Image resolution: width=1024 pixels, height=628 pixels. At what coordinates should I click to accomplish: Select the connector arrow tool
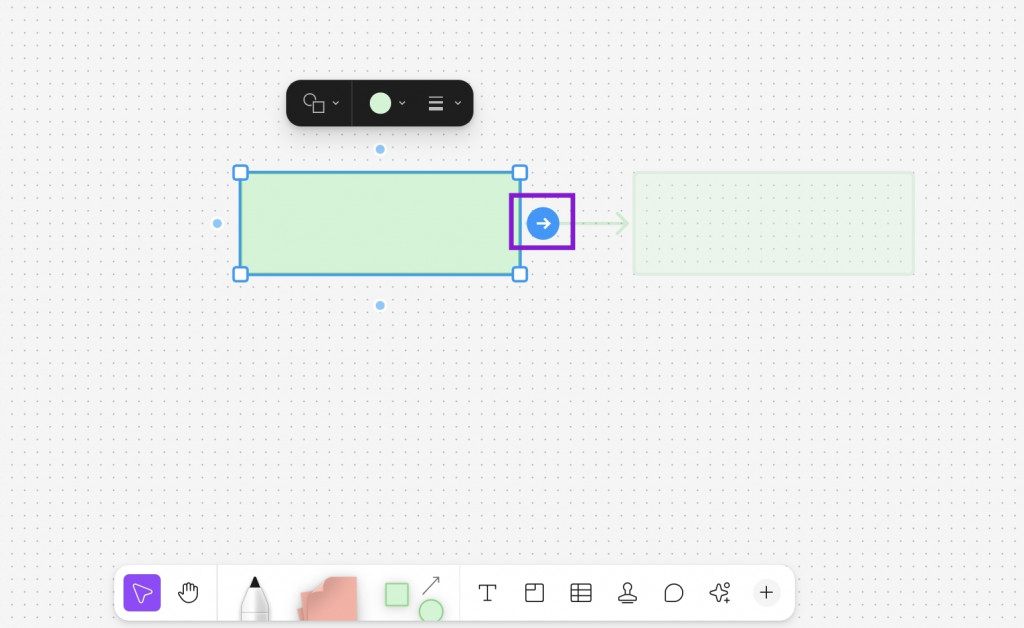(431, 585)
